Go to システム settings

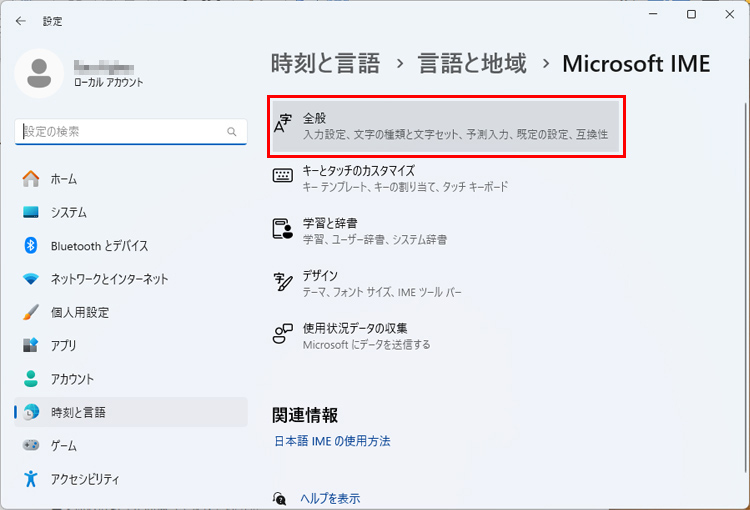131,212
